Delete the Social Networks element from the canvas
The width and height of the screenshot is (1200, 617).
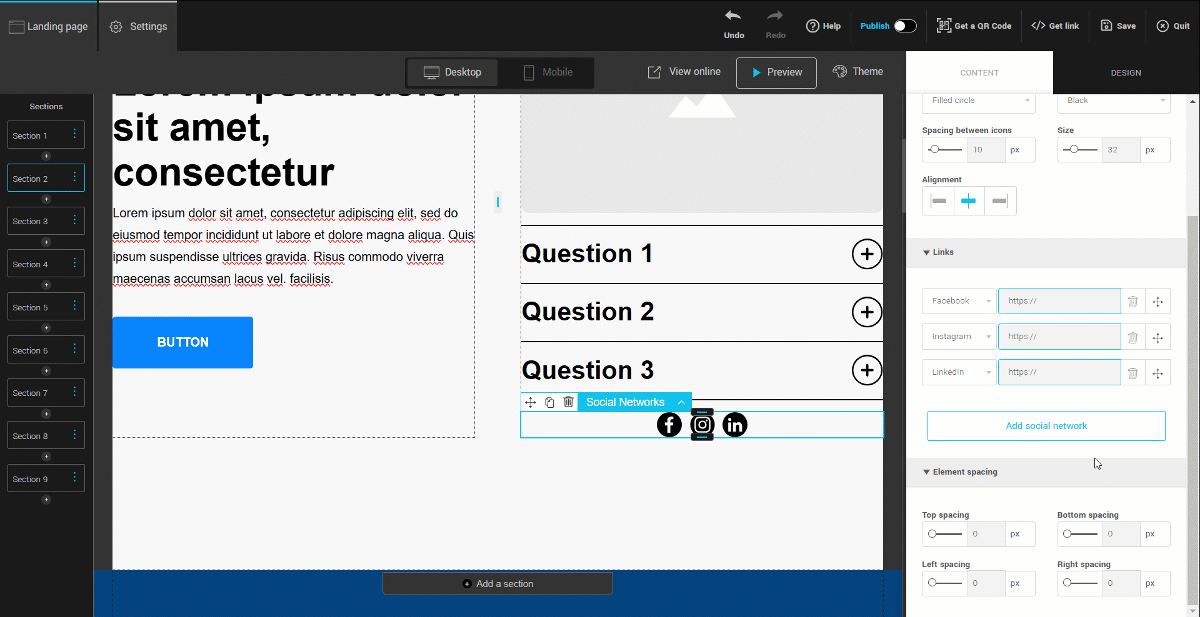568,402
